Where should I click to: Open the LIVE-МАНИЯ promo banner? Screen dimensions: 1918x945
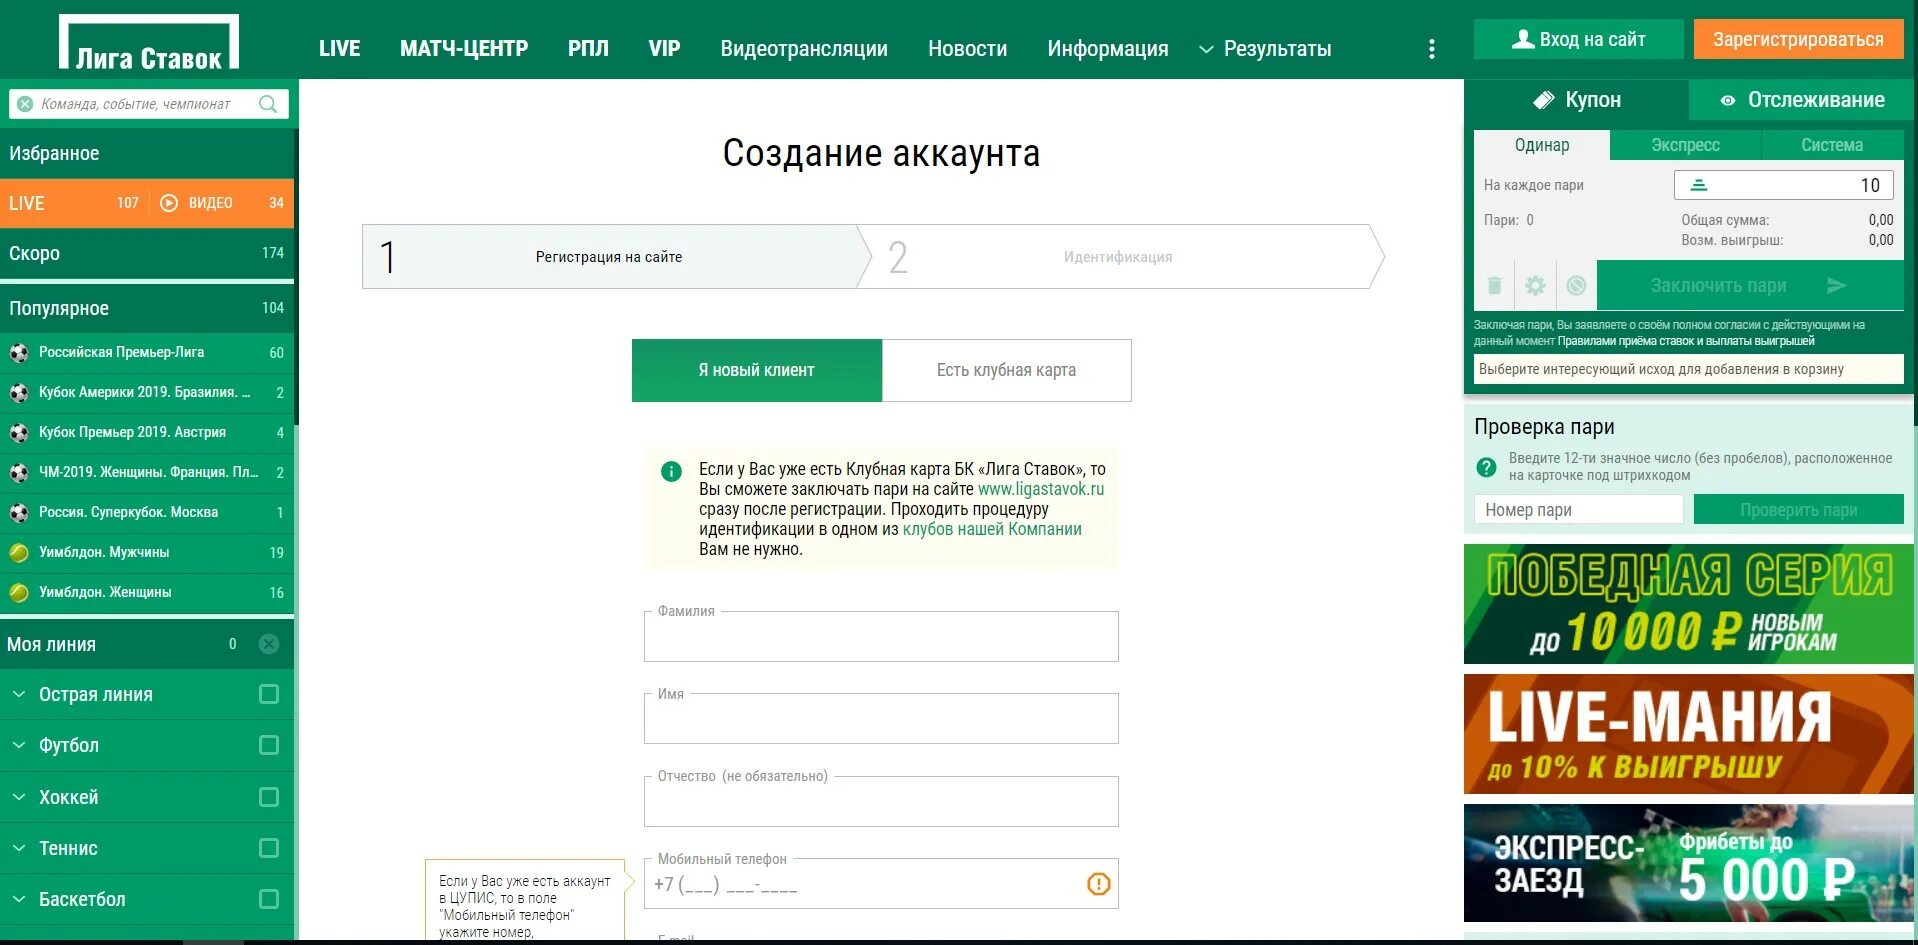1688,734
